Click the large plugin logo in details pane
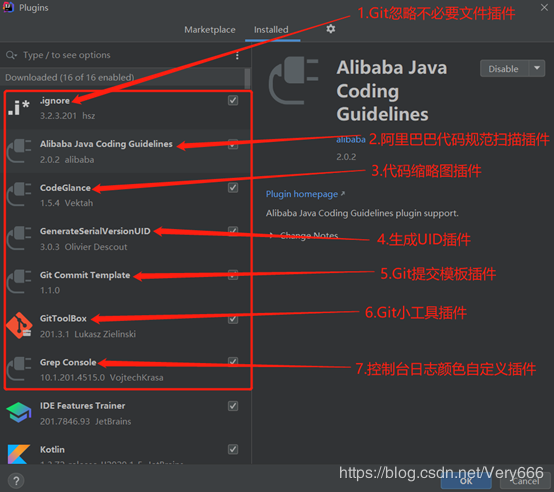This screenshot has height=492, width=554. [293, 81]
